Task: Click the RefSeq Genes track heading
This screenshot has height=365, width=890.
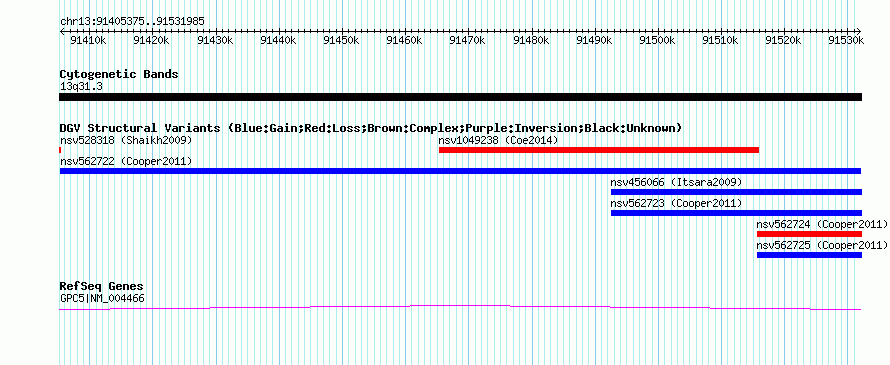Action: [102, 286]
